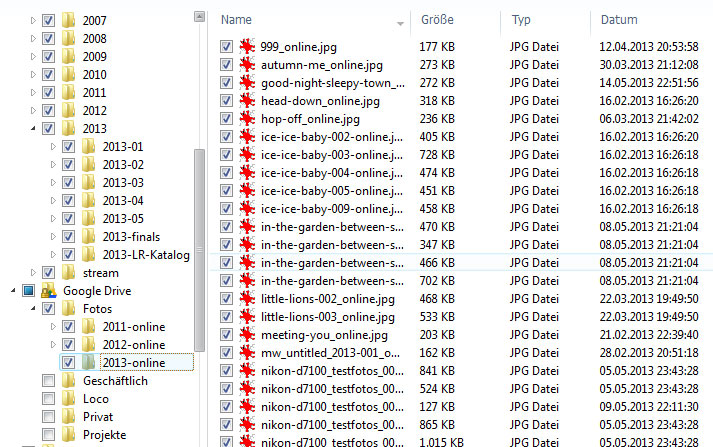This screenshot has height=447, width=713.
Task: Enable the Privat folder checkbox
Action: [x=48, y=417]
